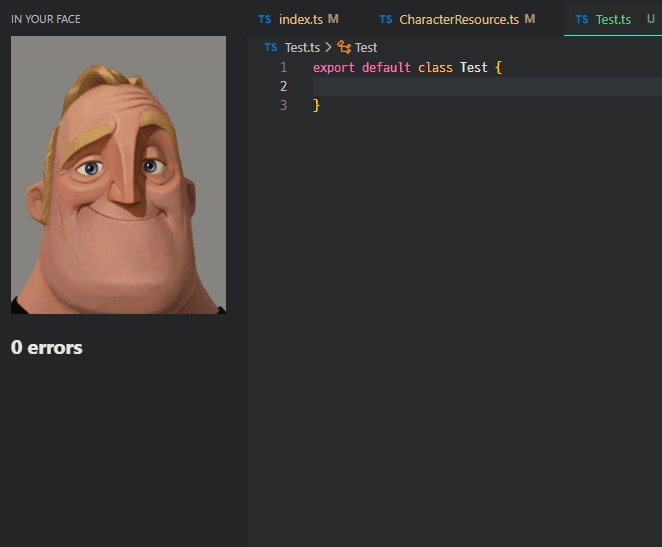662x547 pixels.
Task: Click the IN YOUR FACE panel header
Action: click(x=46, y=19)
